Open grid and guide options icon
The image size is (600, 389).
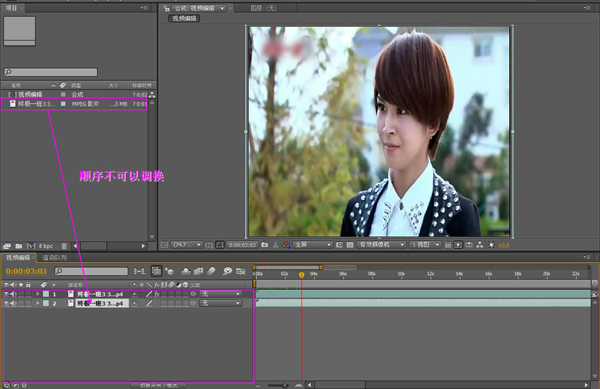[x=209, y=245]
